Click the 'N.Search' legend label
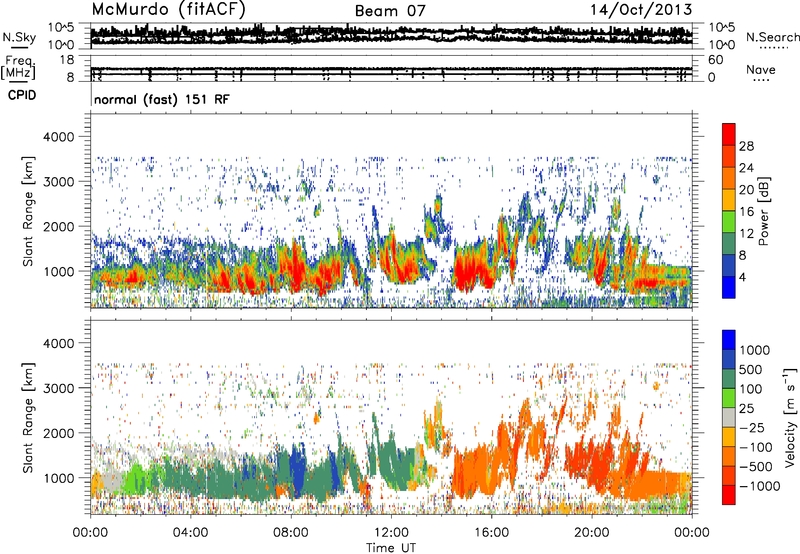The height and width of the screenshot is (554, 800). pos(772,37)
